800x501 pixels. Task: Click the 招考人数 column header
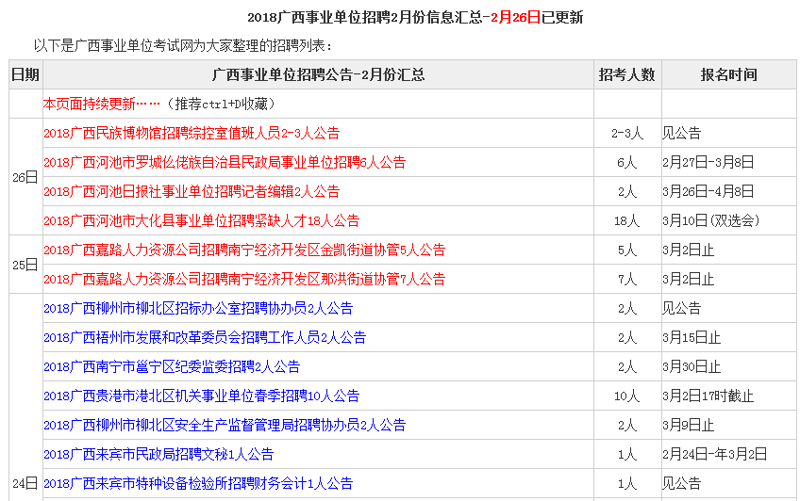coord(627,75)
